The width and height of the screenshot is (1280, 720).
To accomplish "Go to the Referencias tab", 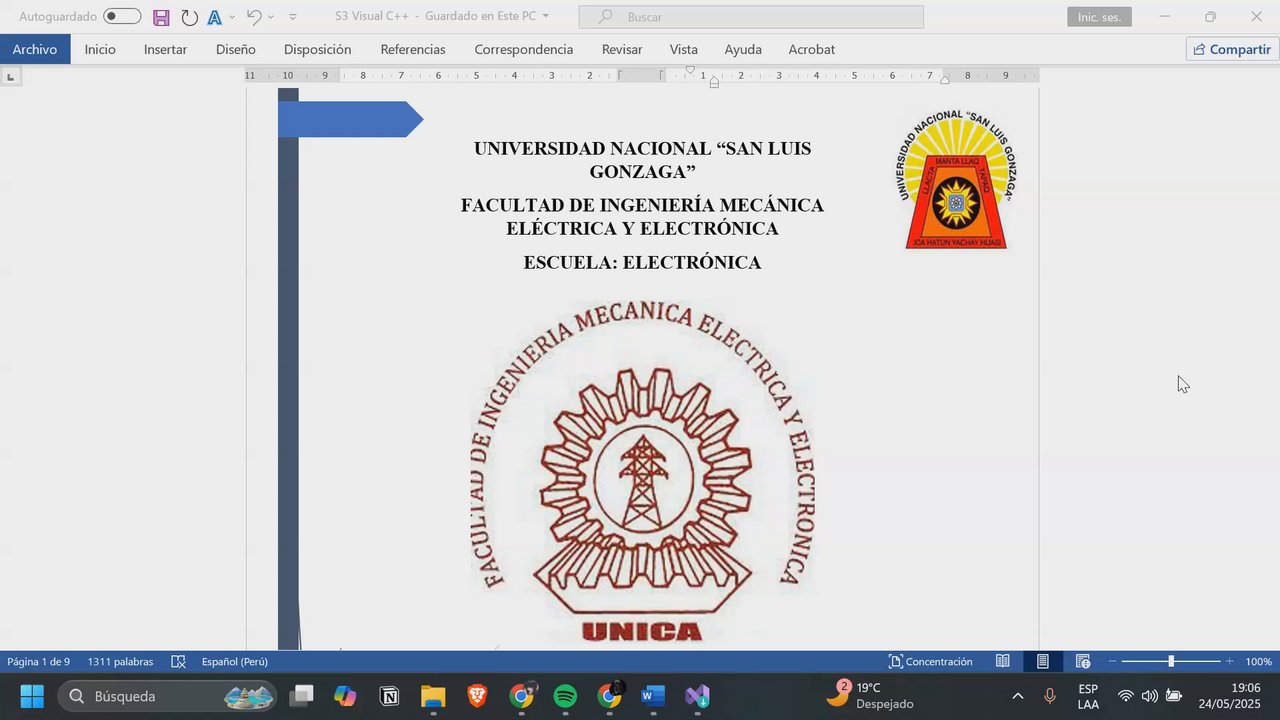I will click(413, 49).
